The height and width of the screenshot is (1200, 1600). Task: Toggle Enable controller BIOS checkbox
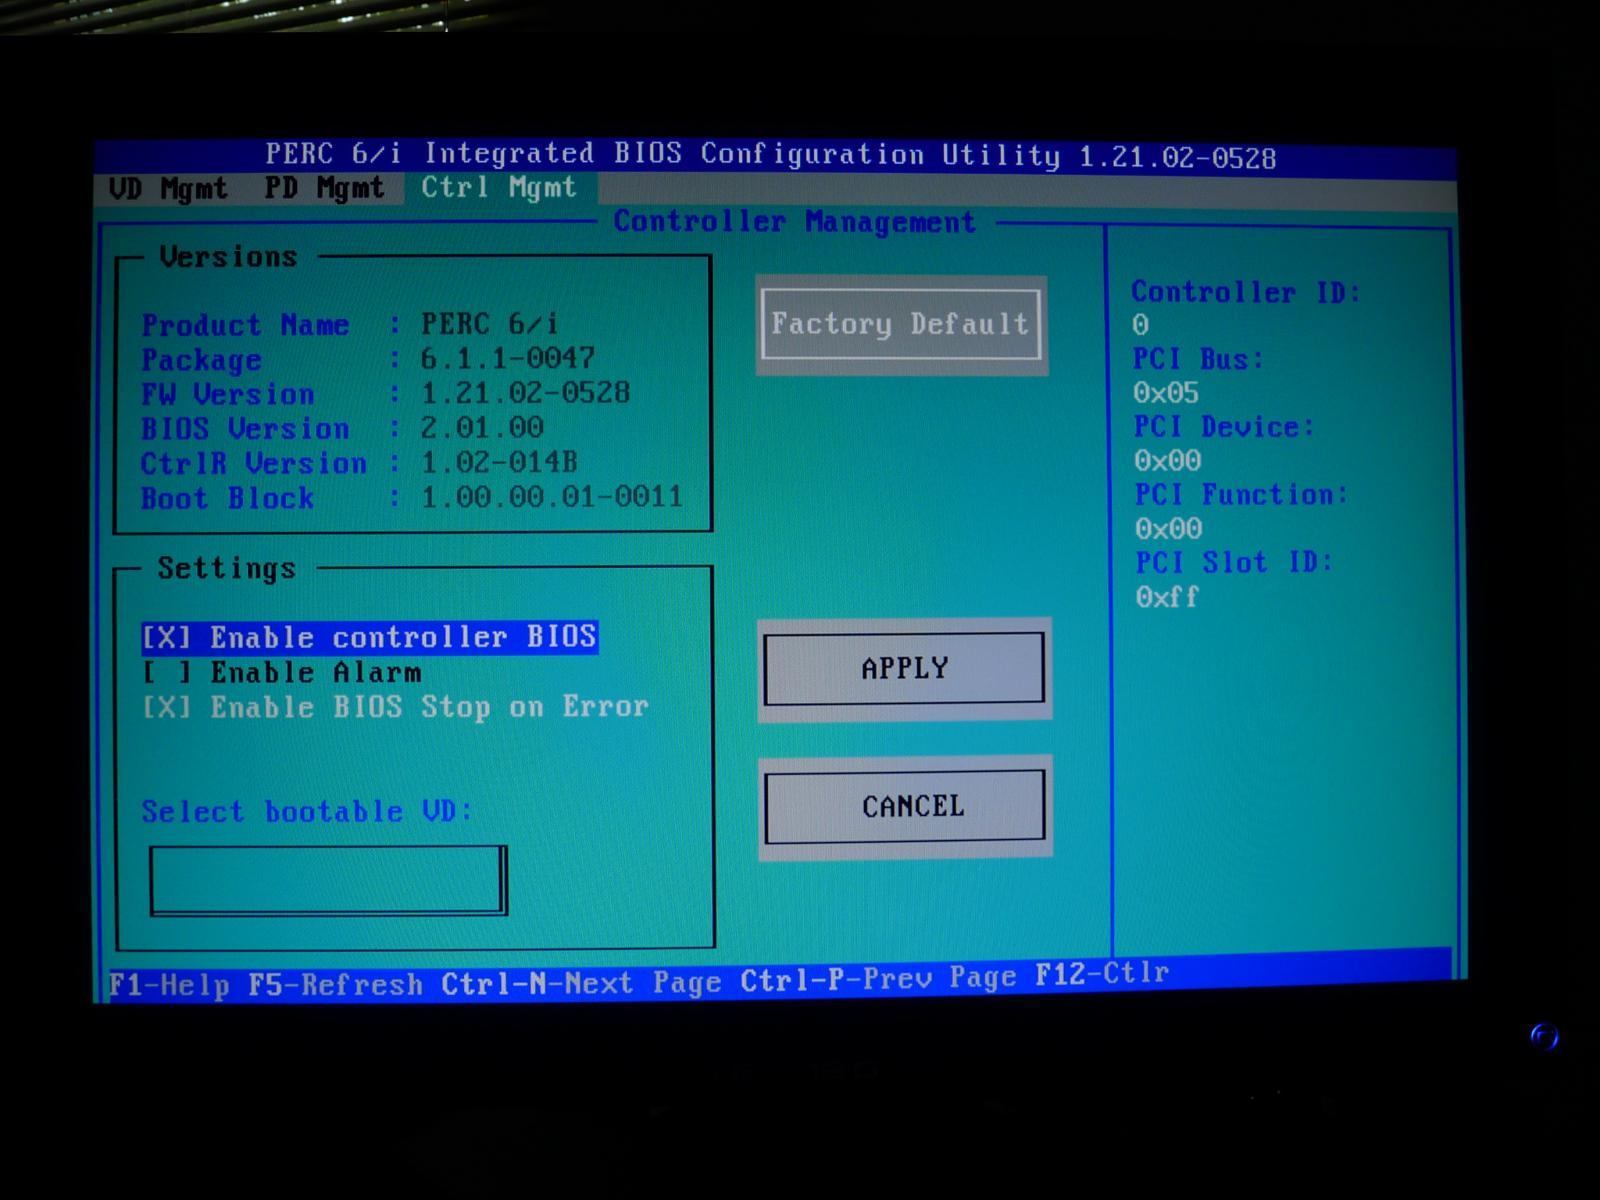tap(370, 637)
